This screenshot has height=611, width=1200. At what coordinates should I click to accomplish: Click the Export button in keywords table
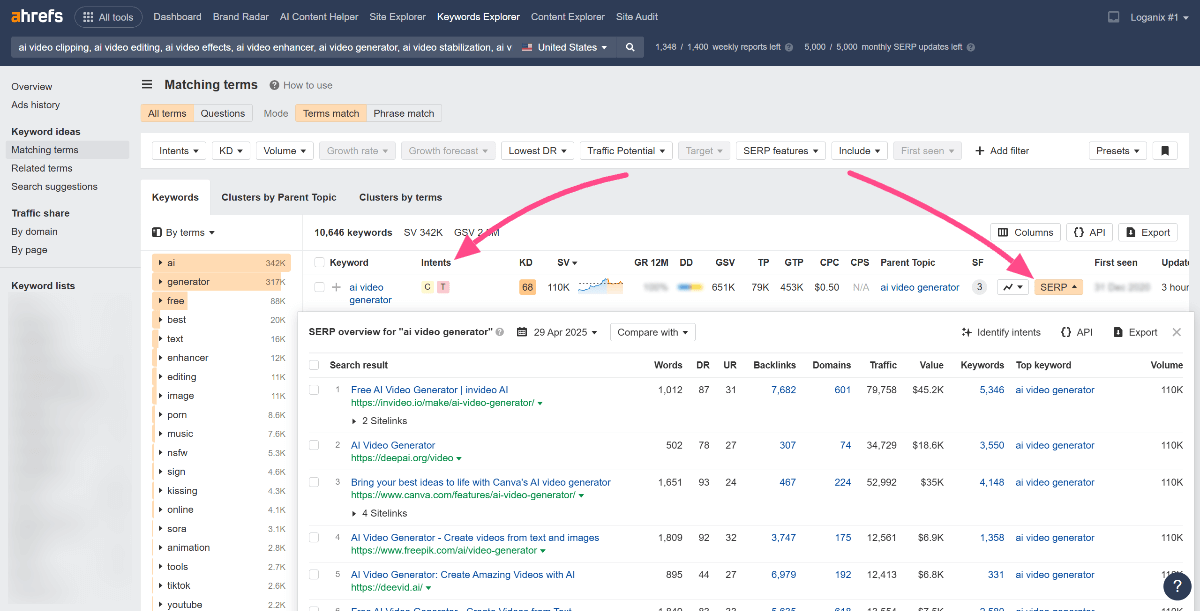1147,232
